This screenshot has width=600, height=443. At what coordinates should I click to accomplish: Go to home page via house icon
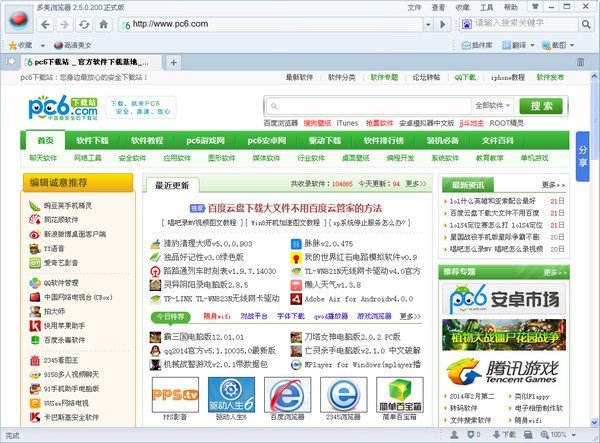[103, 24]
